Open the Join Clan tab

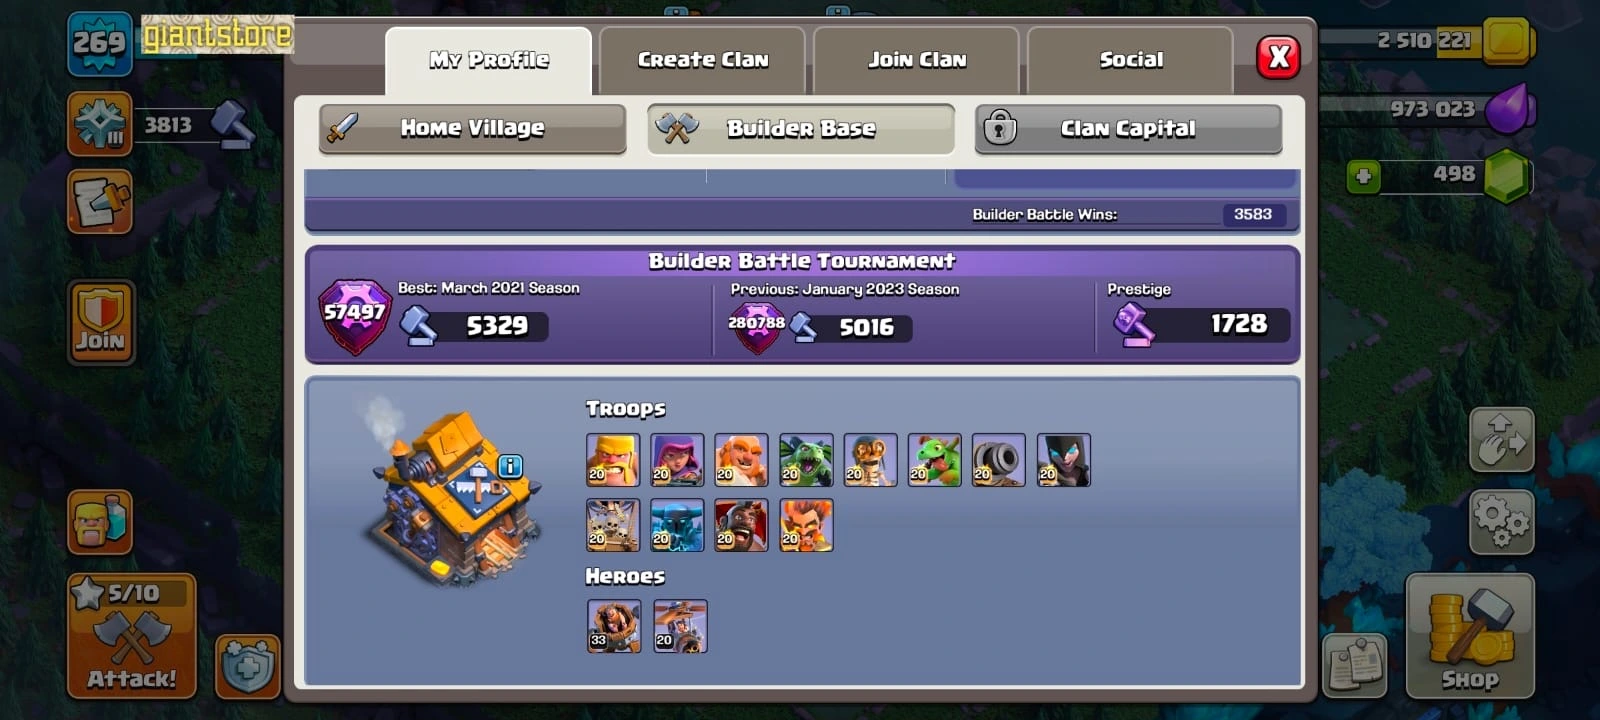(917, 60)
